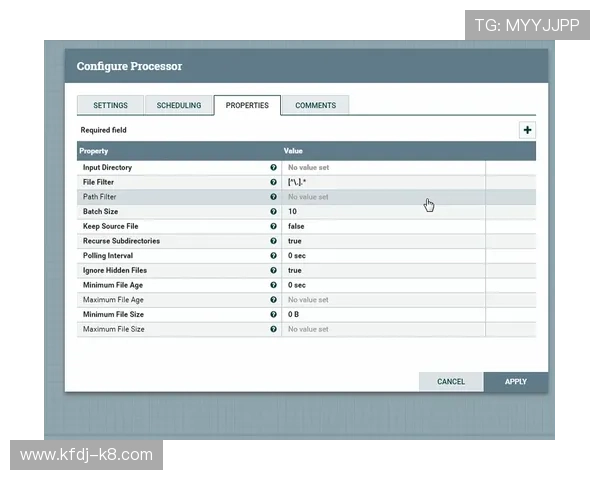Viewport: 600px width, 480px height.
Task: Show help for Path Filter property
Action: point(273,197)
